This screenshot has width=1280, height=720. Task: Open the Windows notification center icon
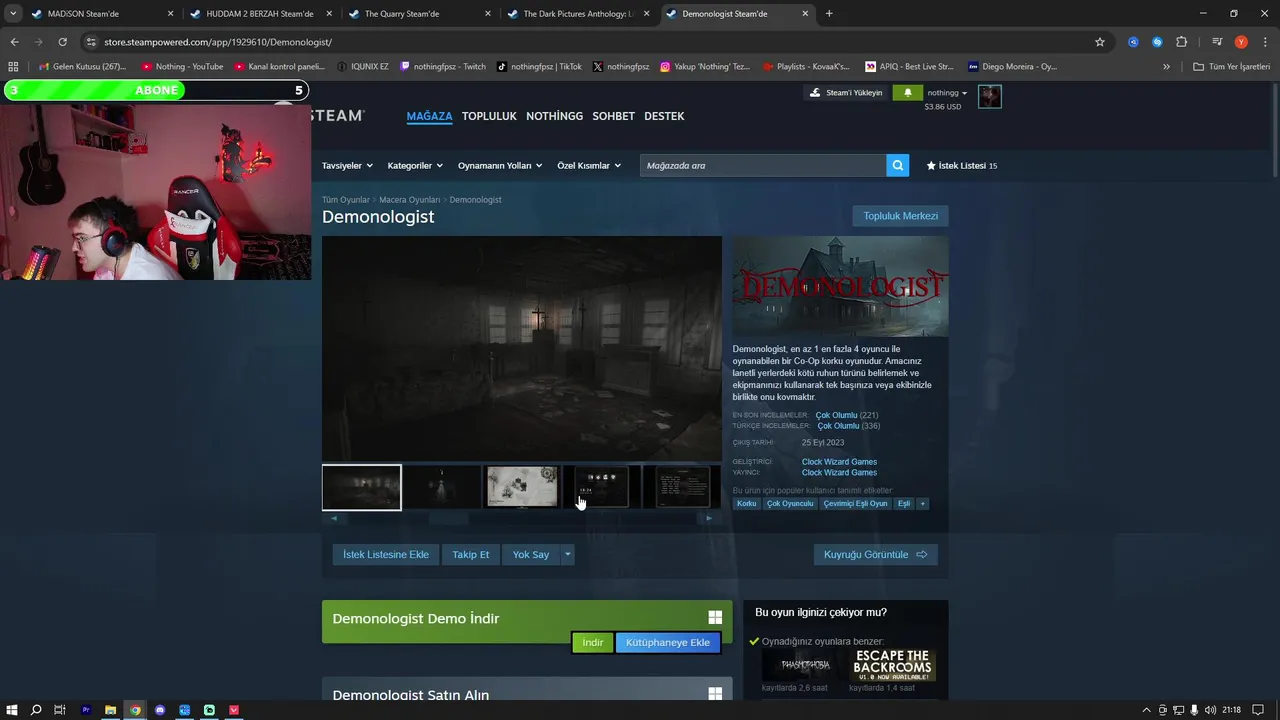[x=1258, y=710]
